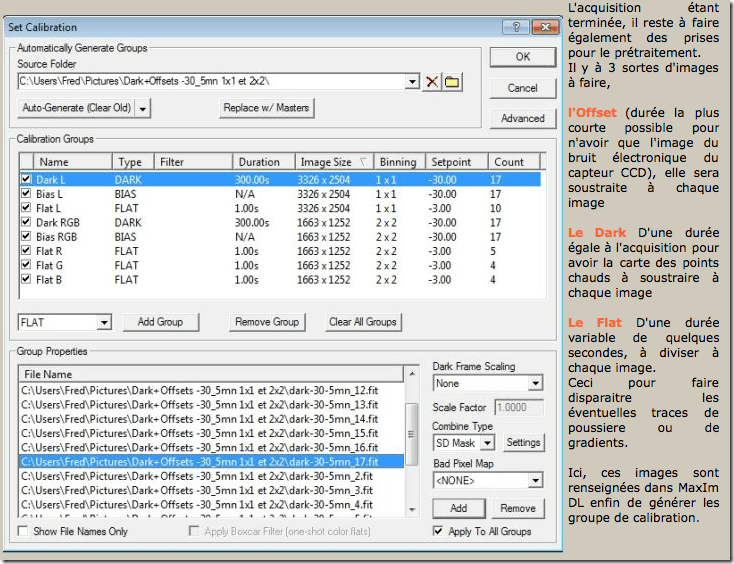Expand the Auto-Generate arrow menu
734x564 pixels.
click(x=142, y=109)
